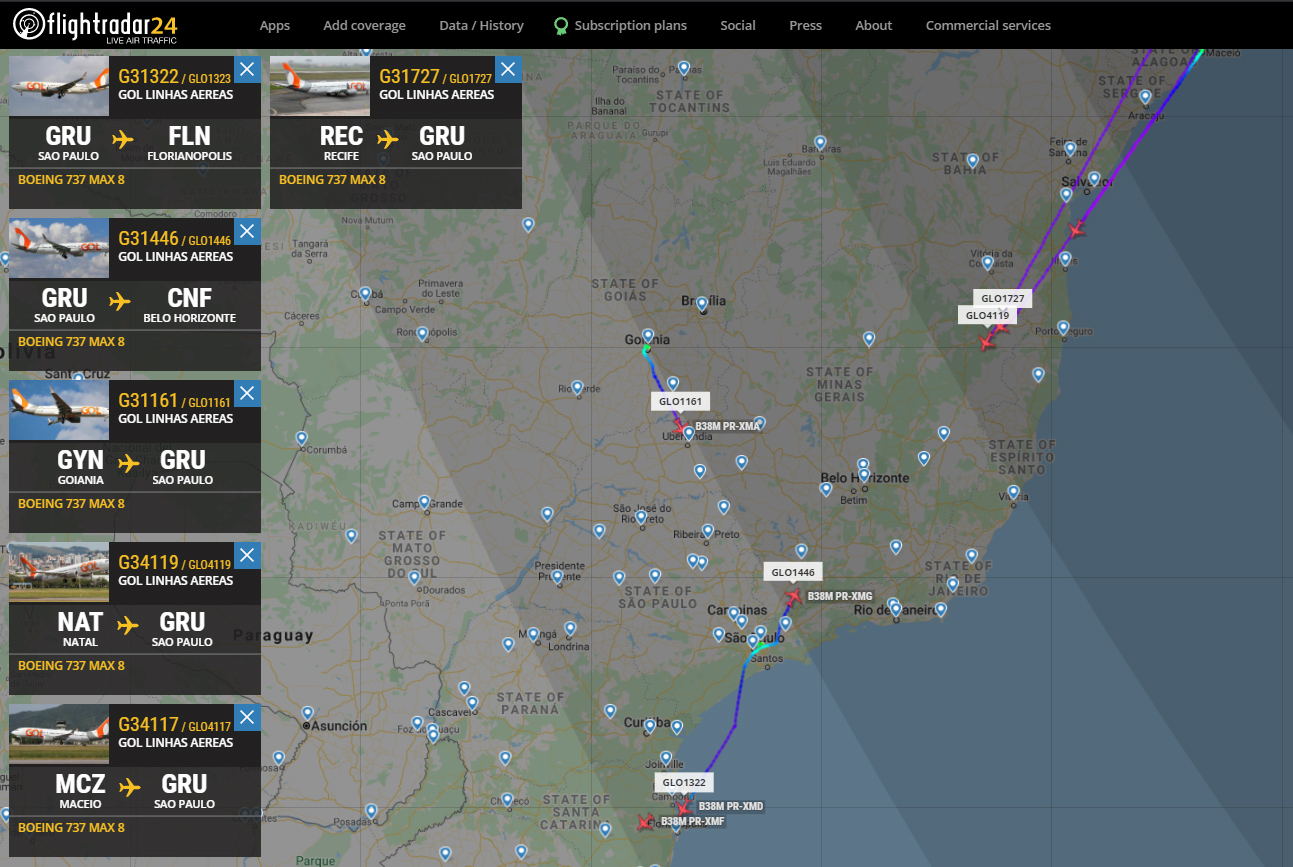This screenshot has height=867, width=1293.
Task: Click MCZ MACEIO origin text
Action: click(80, 790)
